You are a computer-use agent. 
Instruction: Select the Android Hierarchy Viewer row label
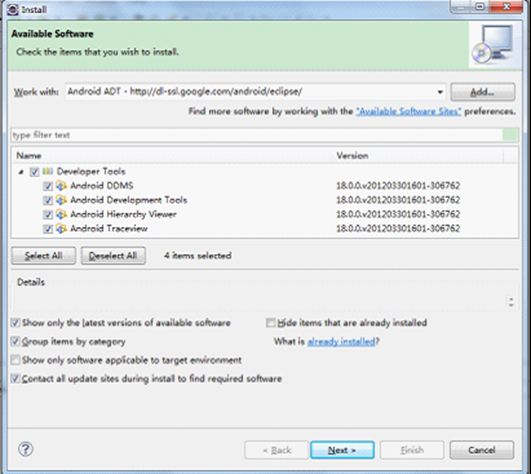click(123, 214)
